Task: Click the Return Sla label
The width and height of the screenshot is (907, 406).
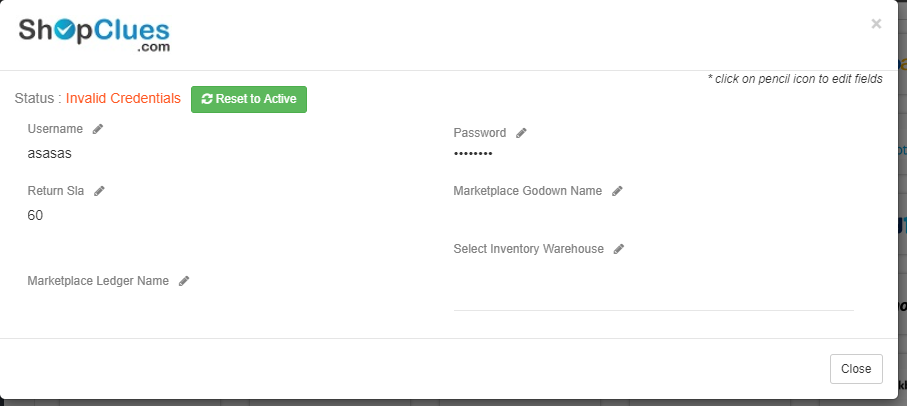Action: pos(56,191)
